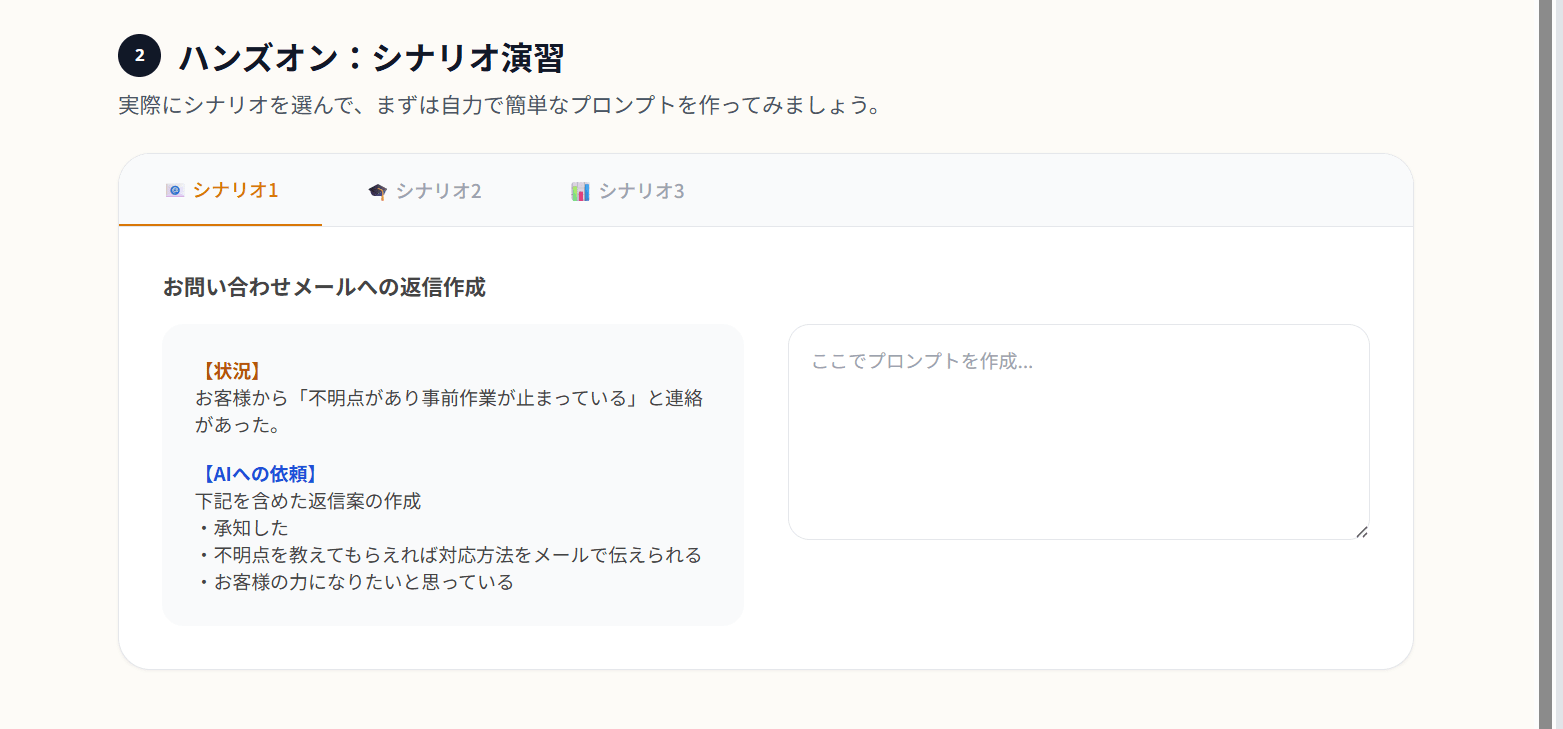Viewport: 1563px width, 729px height.
Task: Click the bullet about 不明点を教えてもらえれば
Action: 449,555
